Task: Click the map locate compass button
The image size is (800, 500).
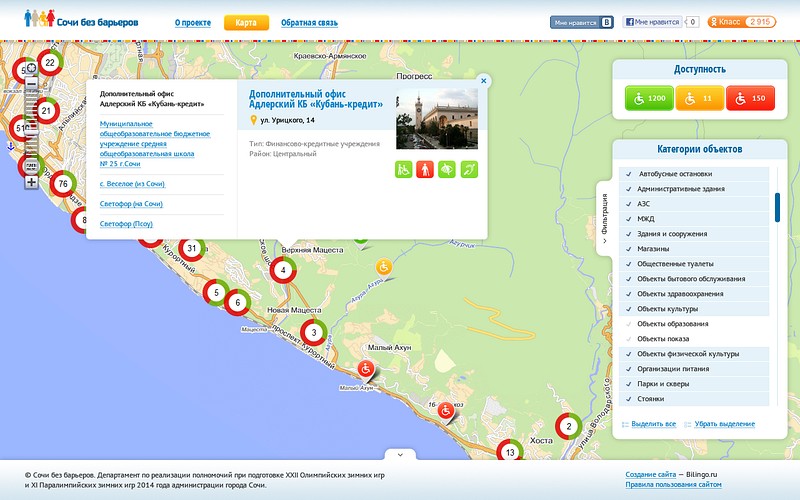Action: click(32, 68)
